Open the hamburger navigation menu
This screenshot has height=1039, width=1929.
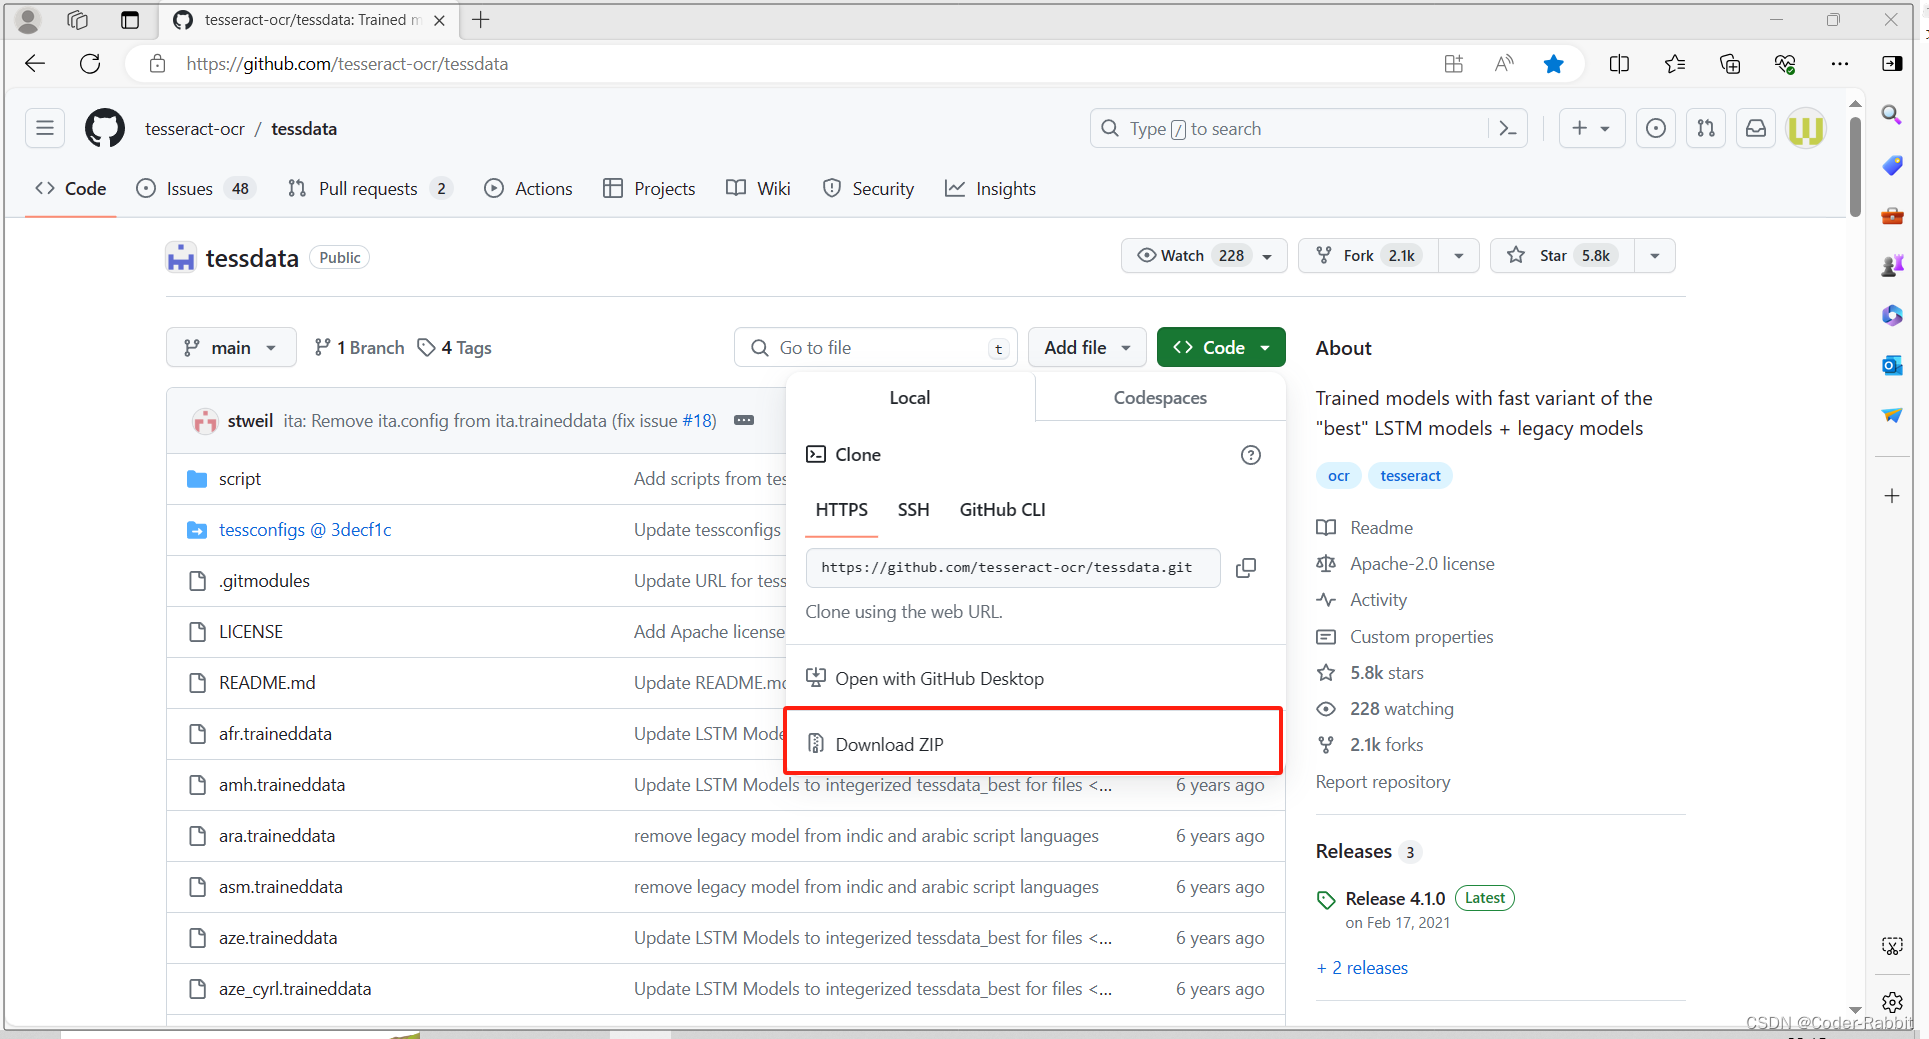45,128
